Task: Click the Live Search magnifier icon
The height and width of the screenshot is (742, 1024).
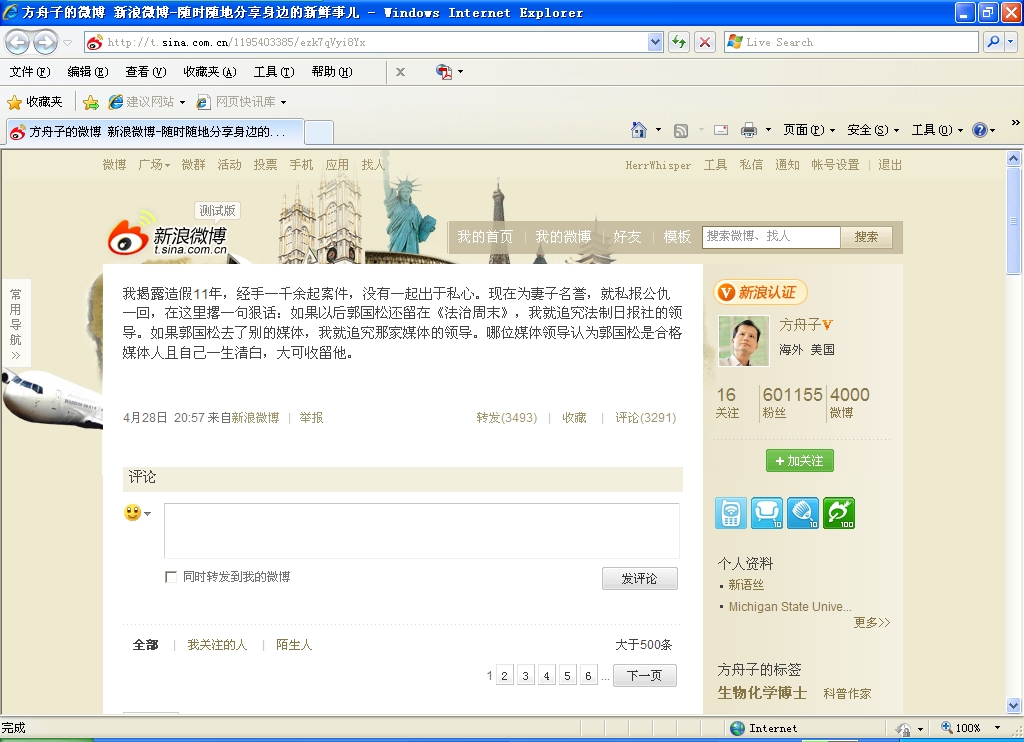Action: [x=993, y=42]
